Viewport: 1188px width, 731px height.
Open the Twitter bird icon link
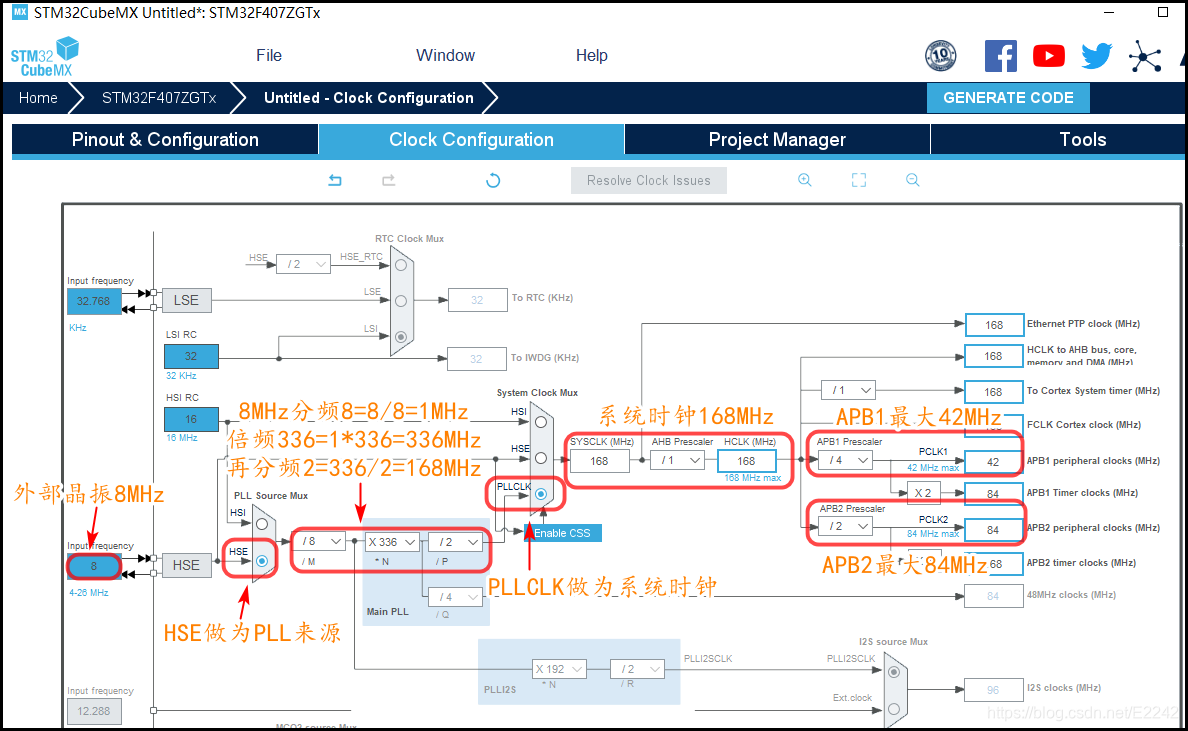(1096, 56)
